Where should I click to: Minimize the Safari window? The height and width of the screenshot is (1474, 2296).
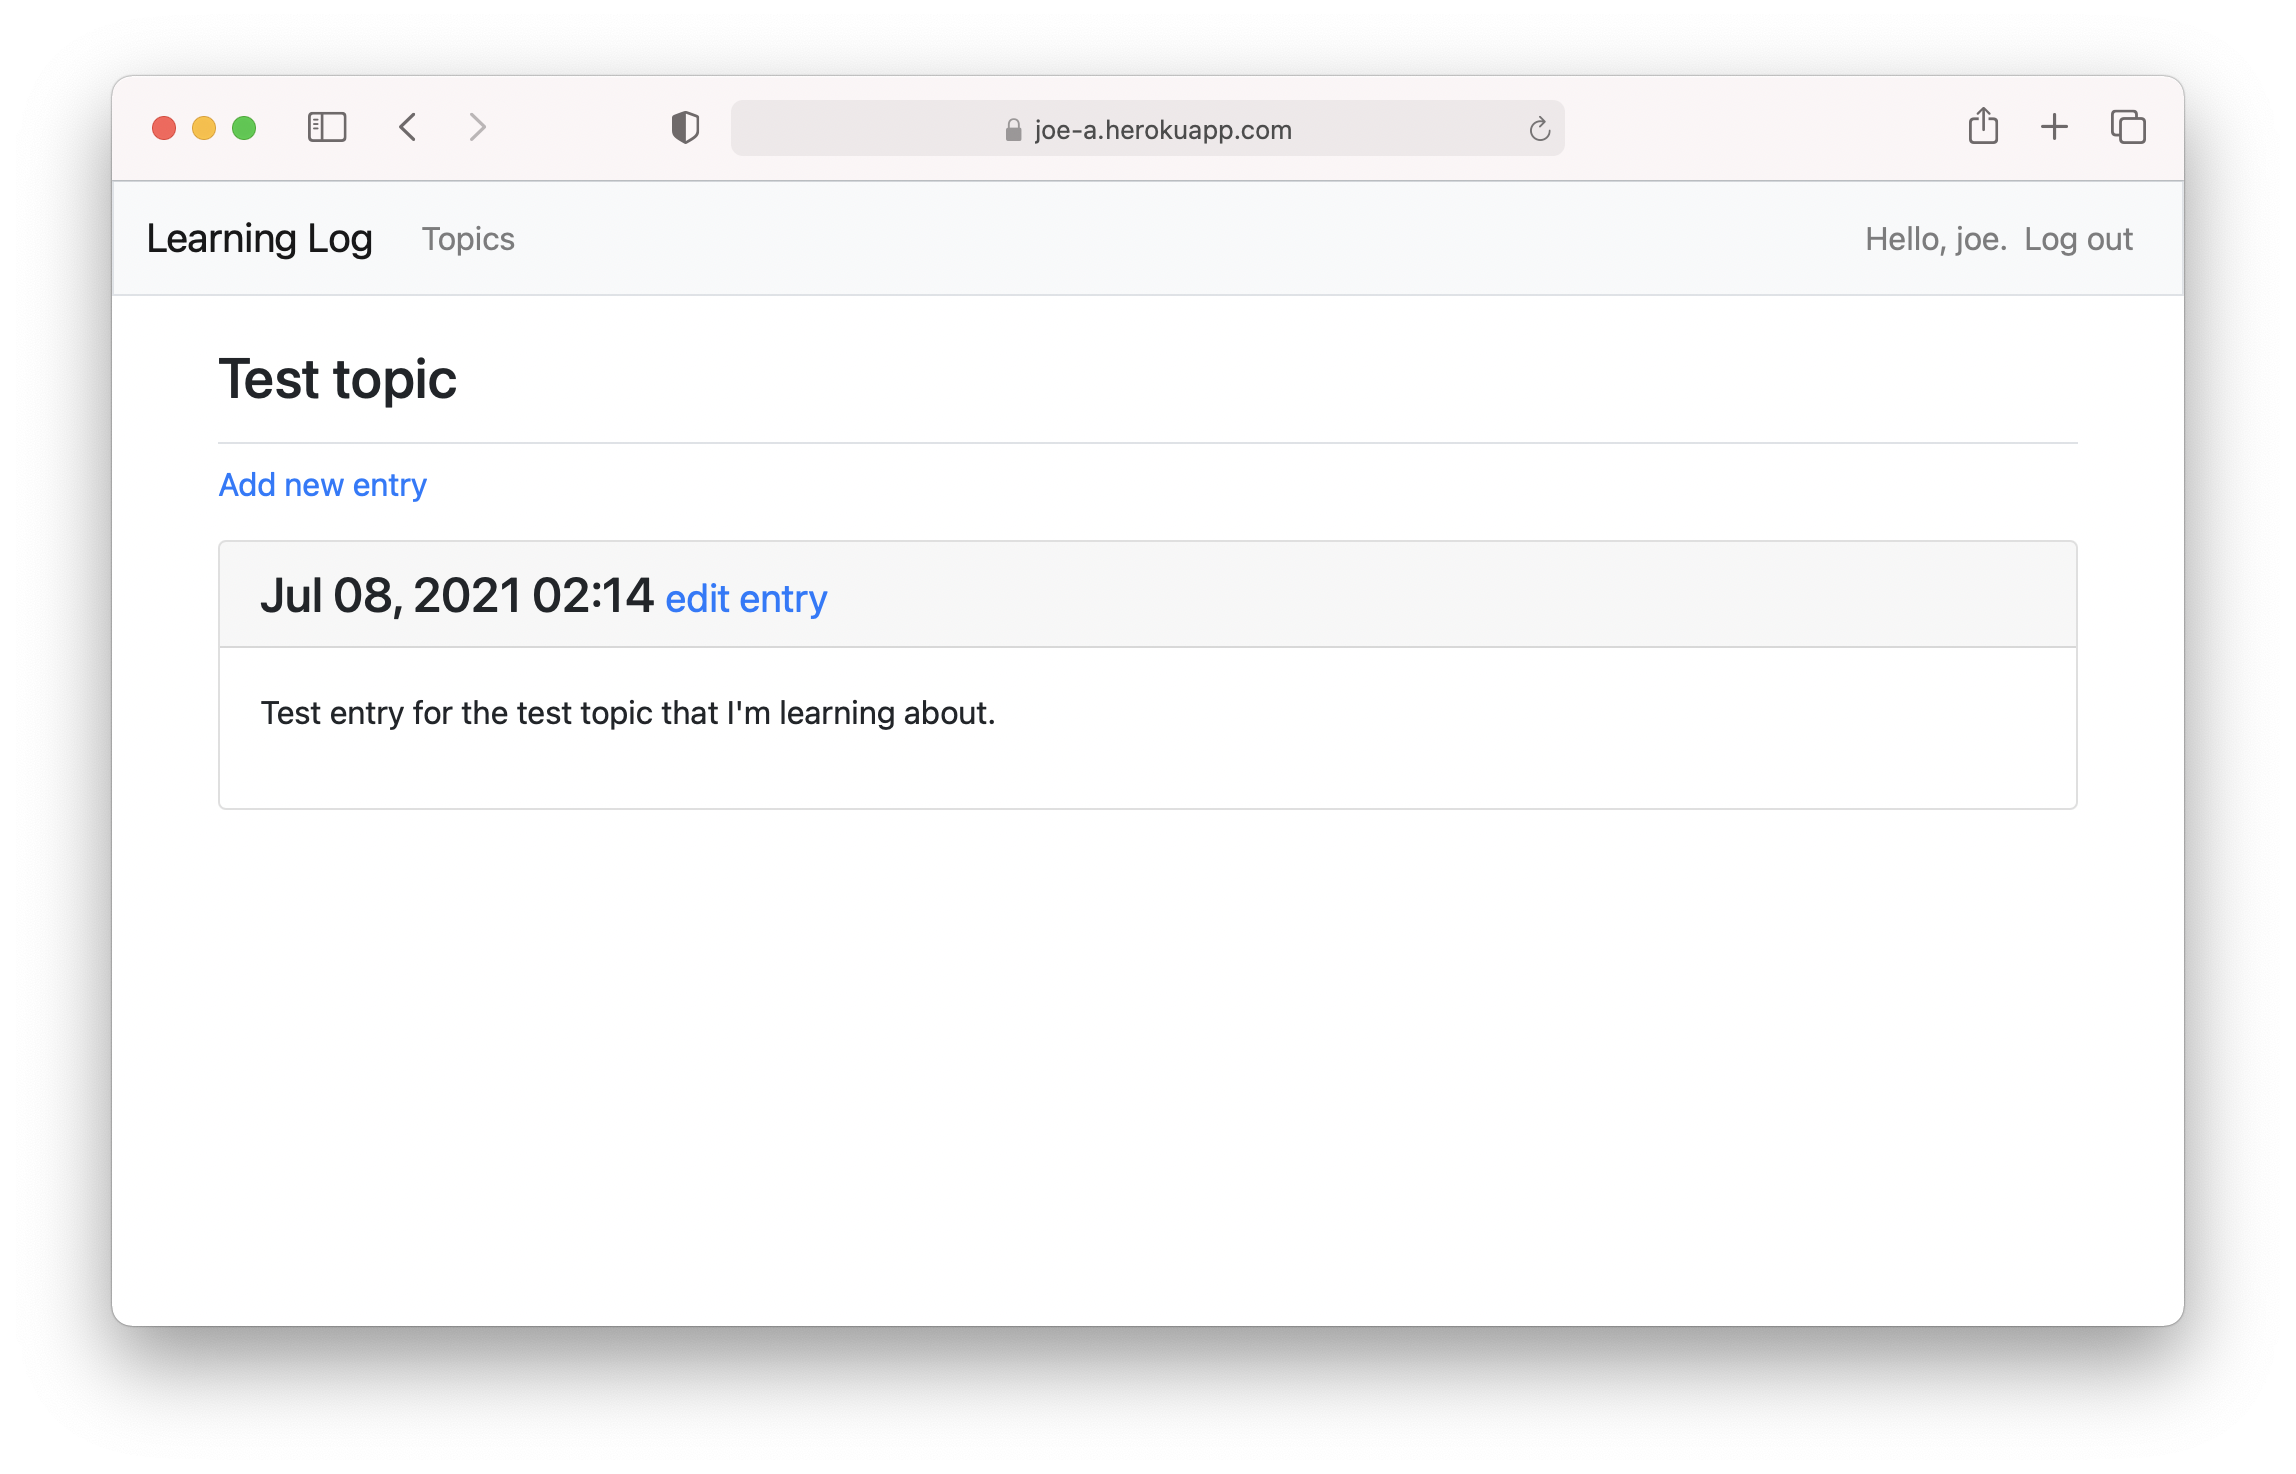(204, 127)
